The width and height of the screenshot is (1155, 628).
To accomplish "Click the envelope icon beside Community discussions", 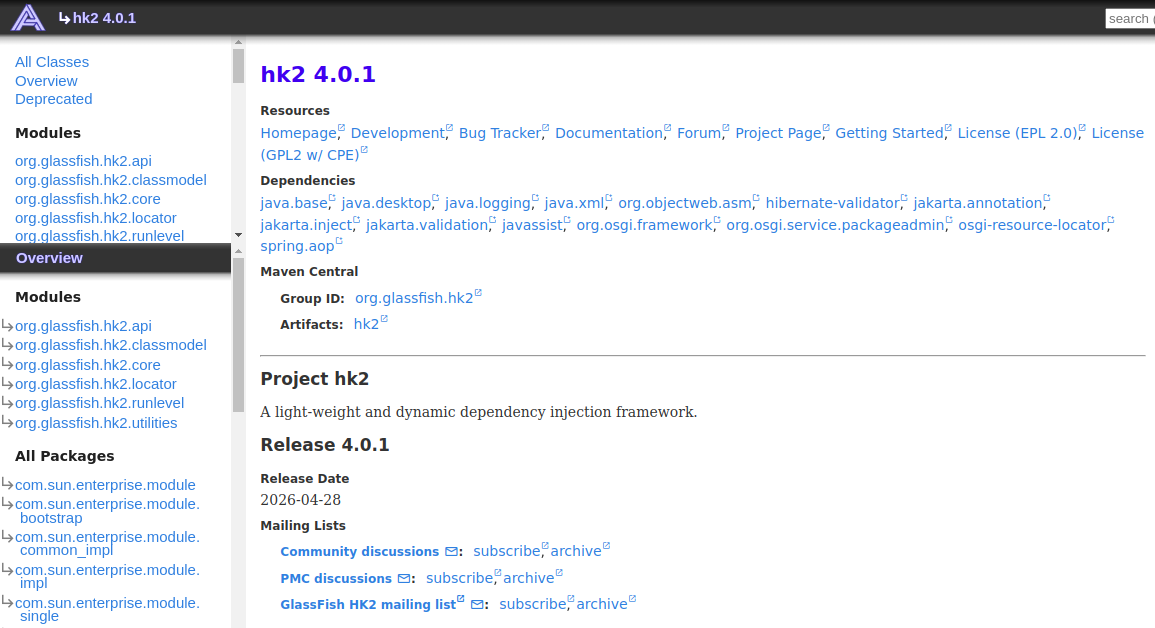I will pyautogui.click(x=452, y=551).
